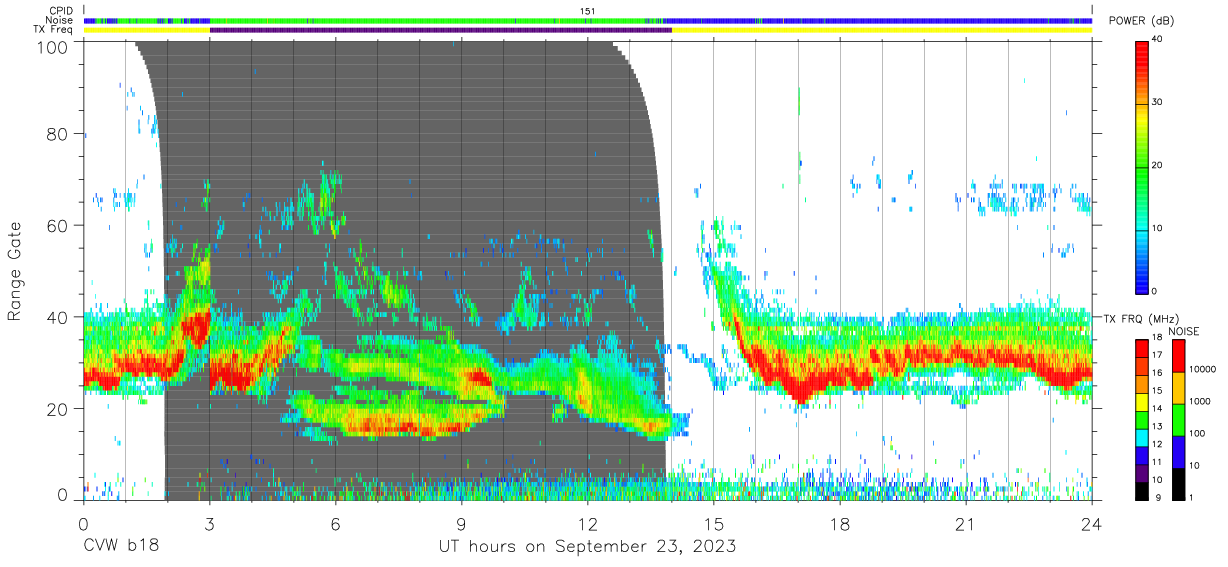Click the 'POWER (dB)' title
The height and width of the screenshot is (567, 1228).
point(1142,21)
